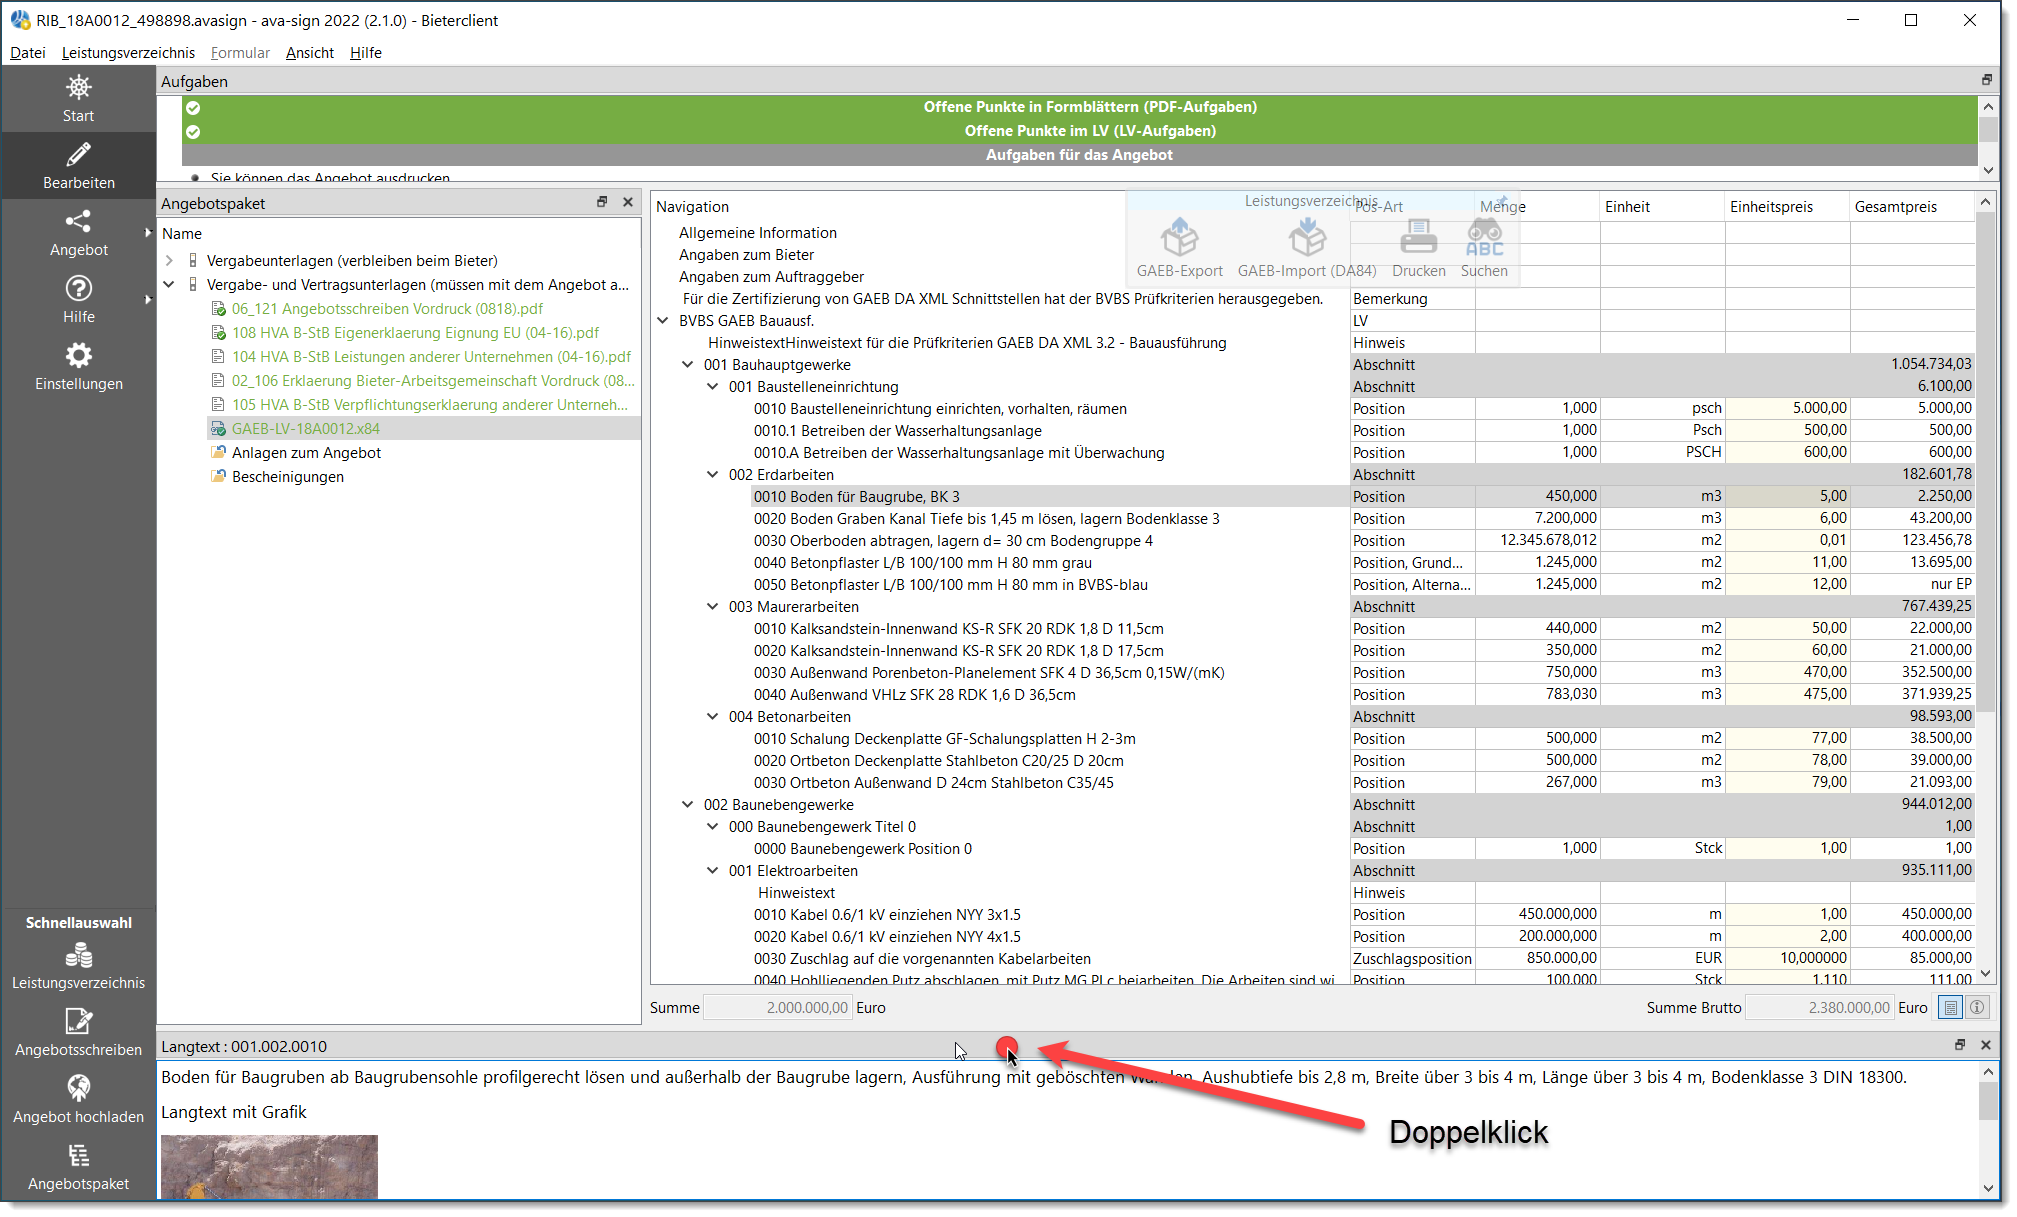Open Einstellungen gear icon
This screenshot has width=2017, height=1217.
[78, 355]
